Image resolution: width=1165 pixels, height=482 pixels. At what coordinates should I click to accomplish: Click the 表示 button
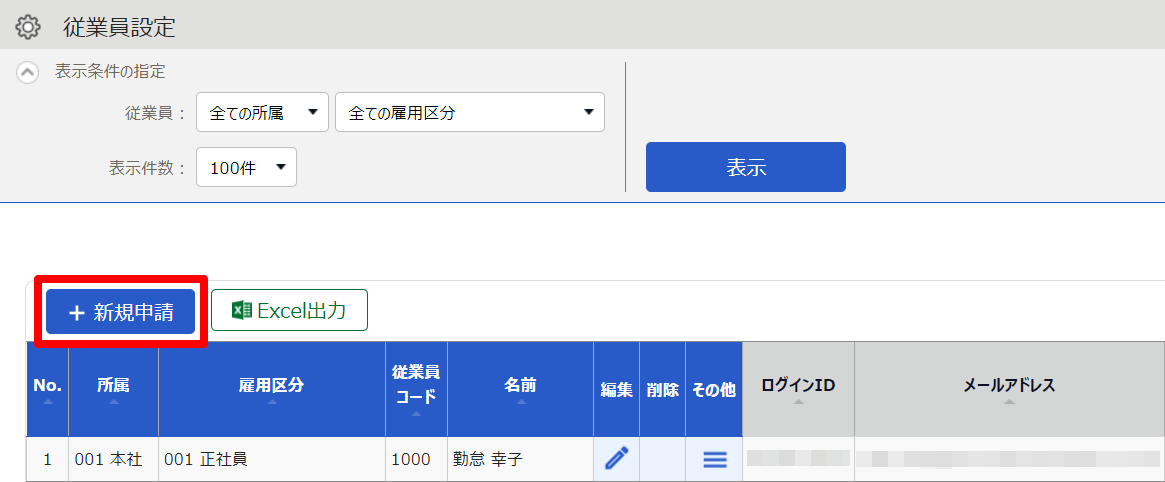coord(746,167)
